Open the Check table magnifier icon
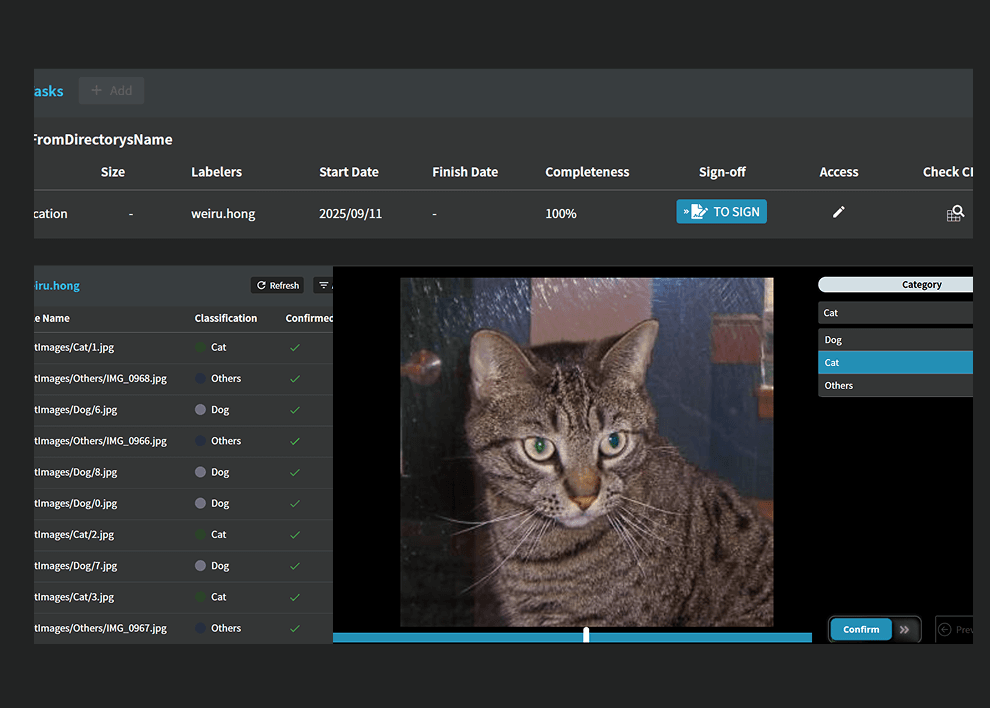Screen dimensions: 990x708 click(x=955, y=213)
